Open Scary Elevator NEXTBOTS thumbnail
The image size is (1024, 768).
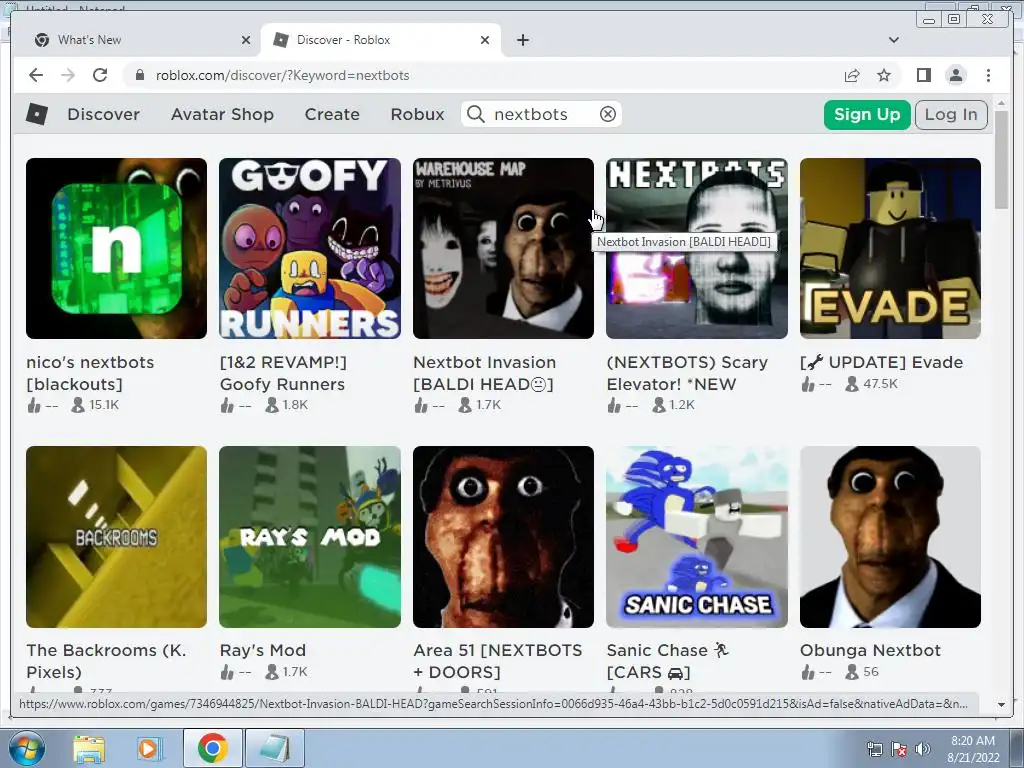pos(697,248)
